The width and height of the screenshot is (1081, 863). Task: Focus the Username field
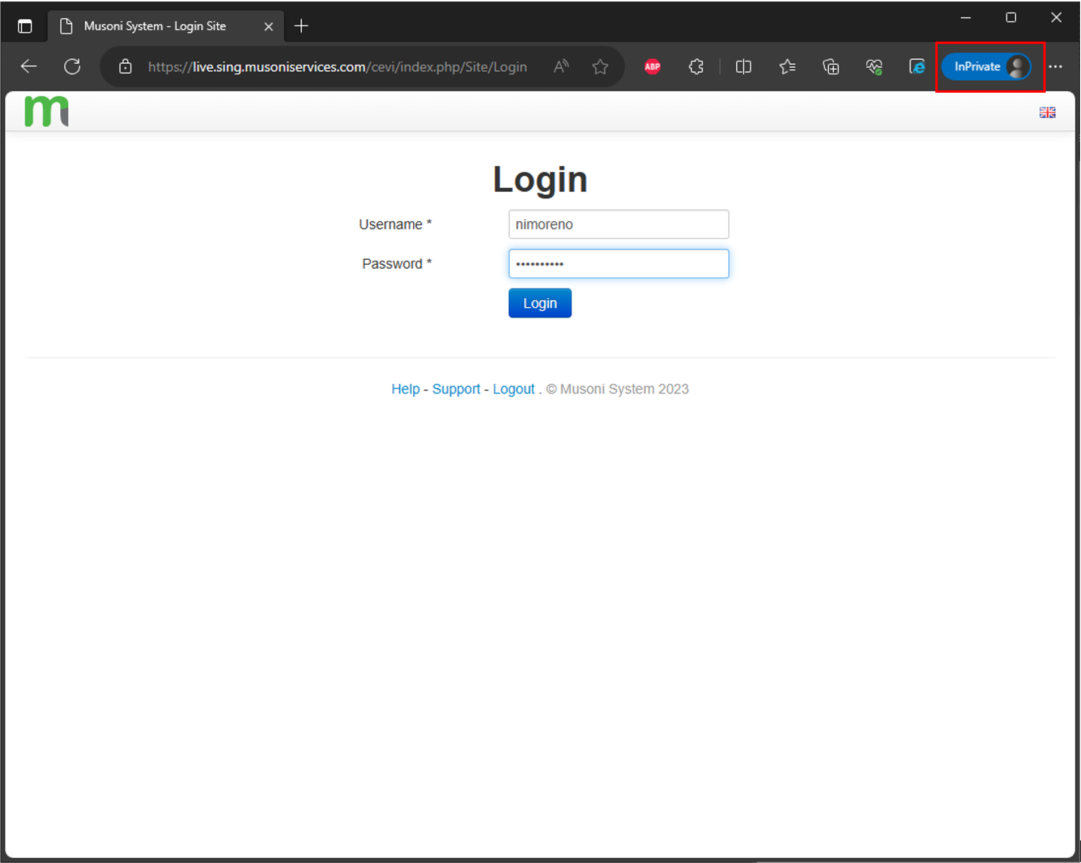point(618,224)
